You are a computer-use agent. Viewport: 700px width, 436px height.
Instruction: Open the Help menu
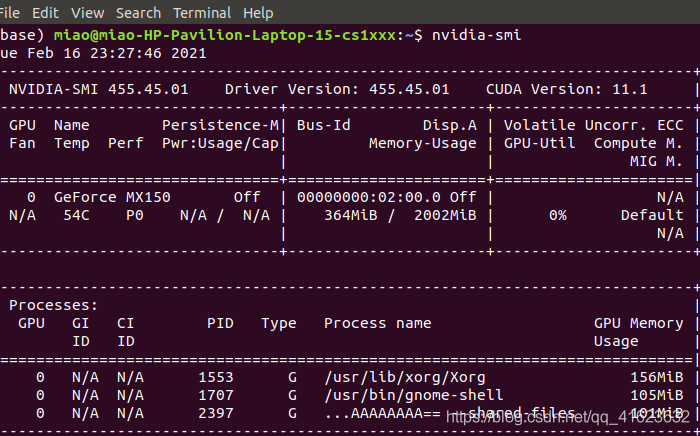tap(258, 13)
